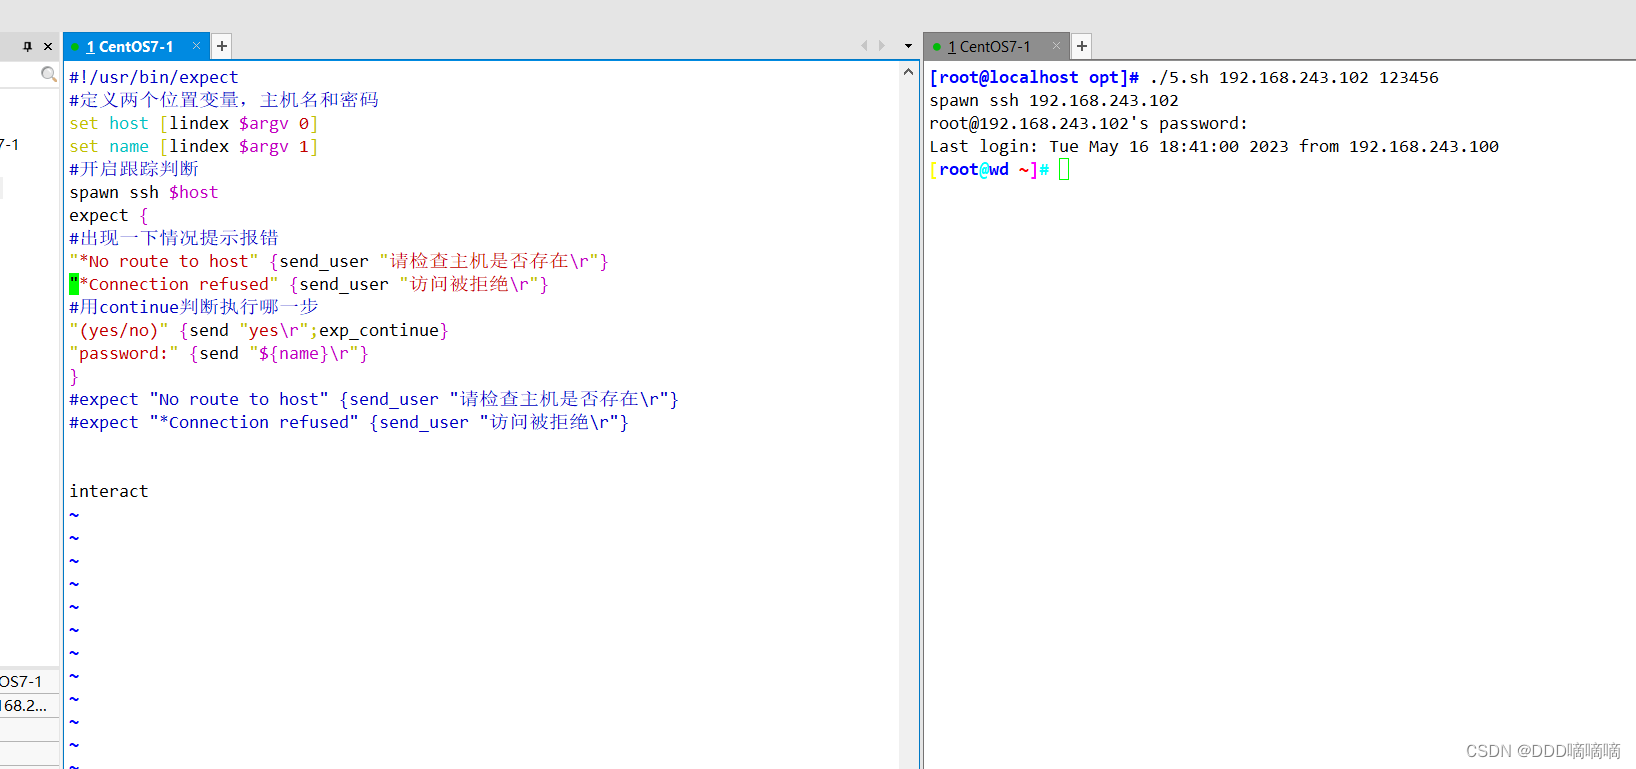The width and height of the screenshot is (1636, 769).
Task: Switch to left pane CentOS7-1 tab
Action: 130,46
